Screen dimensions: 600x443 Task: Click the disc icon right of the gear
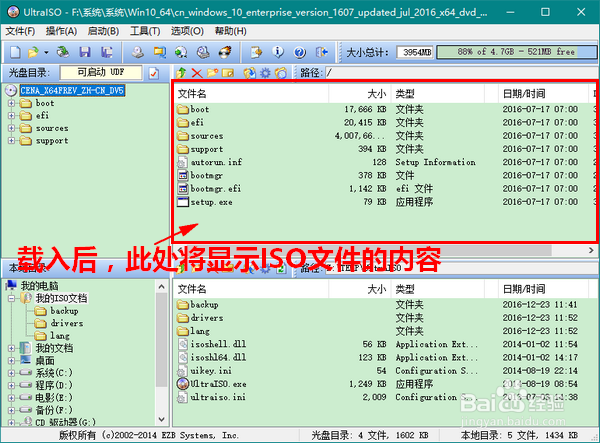tap(281, 73)
